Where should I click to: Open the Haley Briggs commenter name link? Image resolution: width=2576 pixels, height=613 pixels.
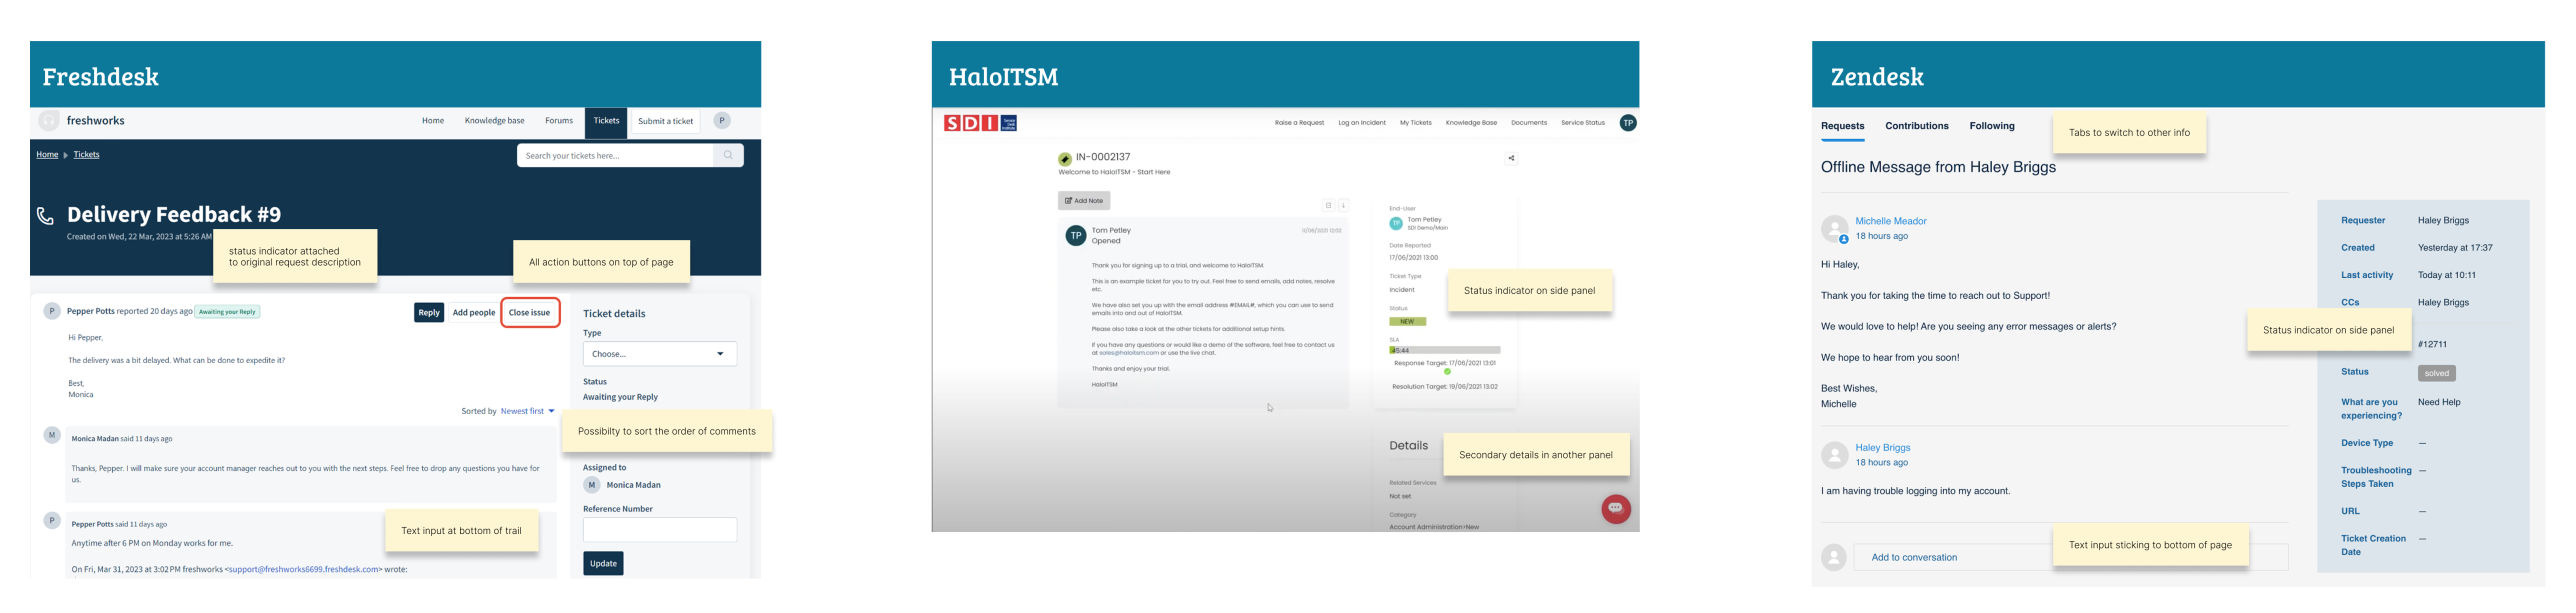(1883, 447)
